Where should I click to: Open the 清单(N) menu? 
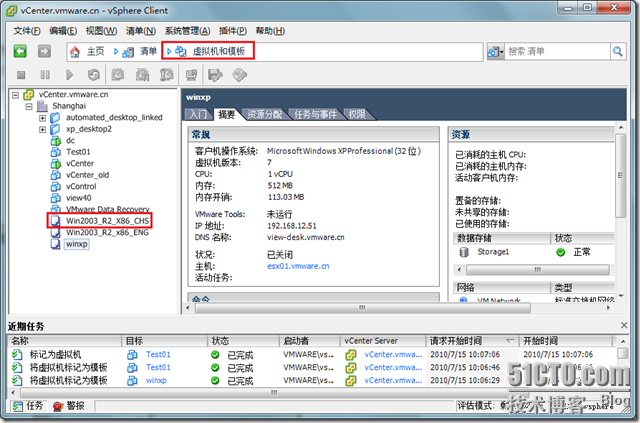140,31
